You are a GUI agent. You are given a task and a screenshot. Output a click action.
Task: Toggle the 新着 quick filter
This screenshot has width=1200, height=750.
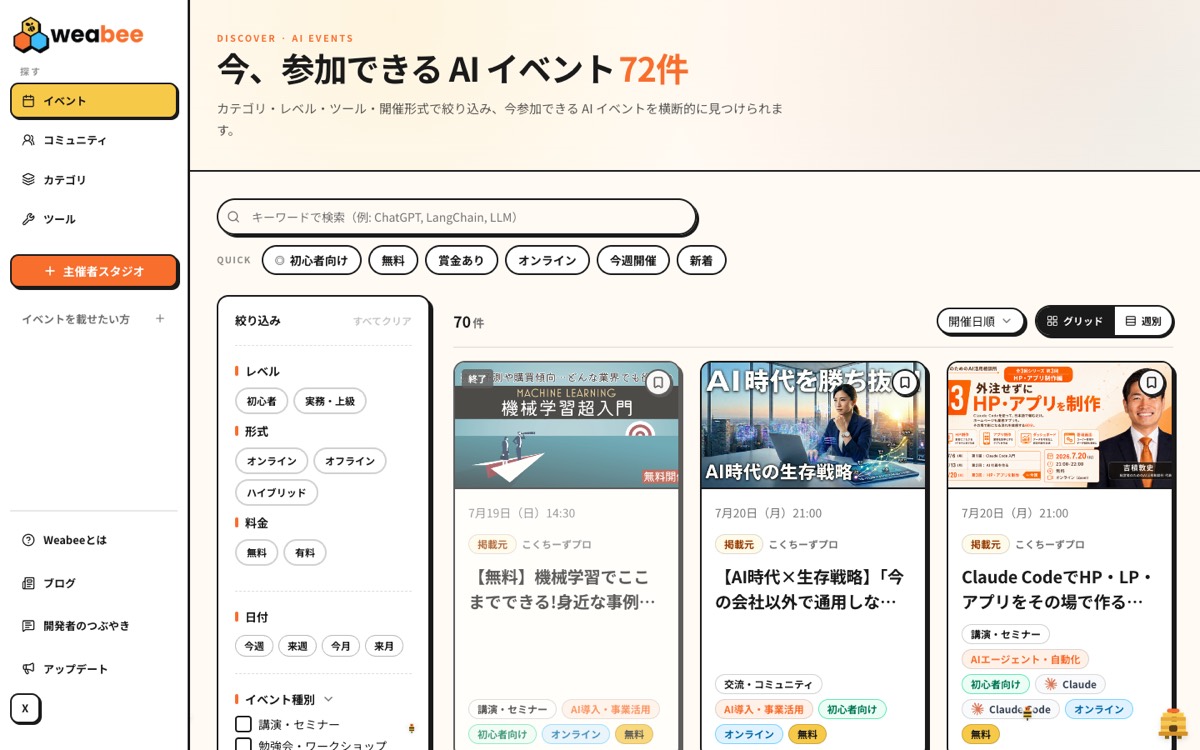tap(701, 260)
